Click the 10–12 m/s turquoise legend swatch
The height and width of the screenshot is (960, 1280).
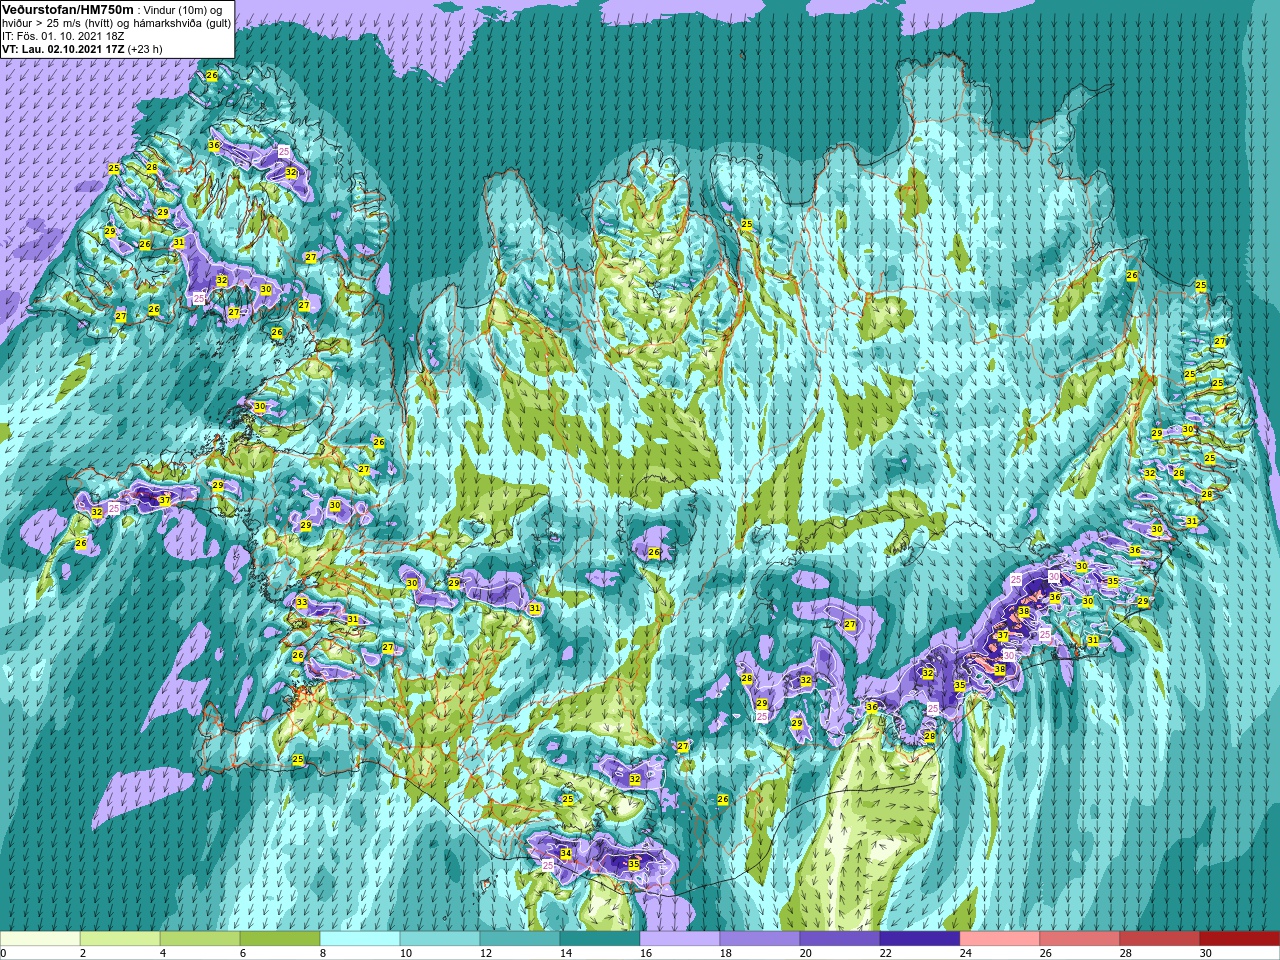point(440,939)
